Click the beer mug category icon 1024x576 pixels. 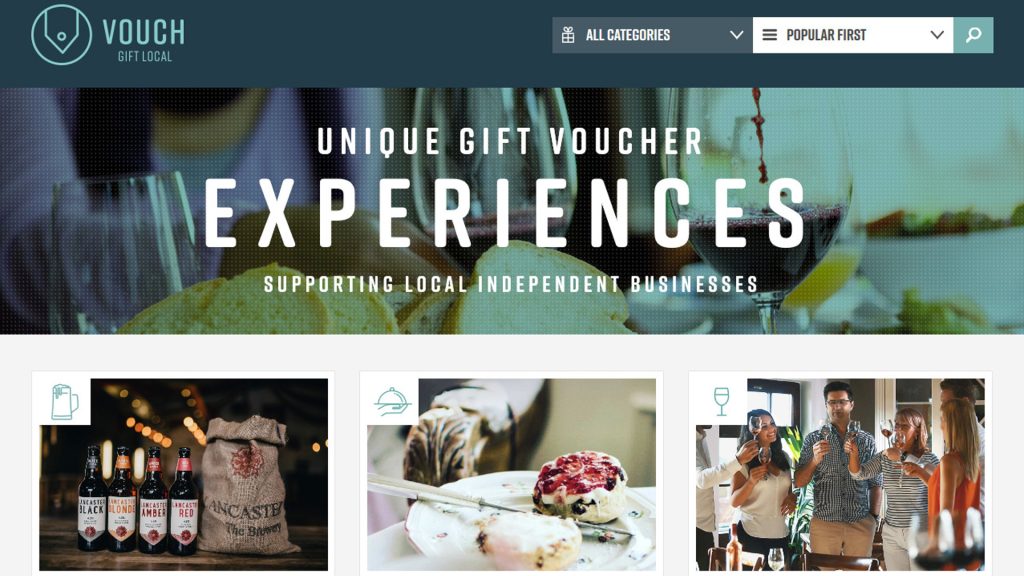point(65,402)
